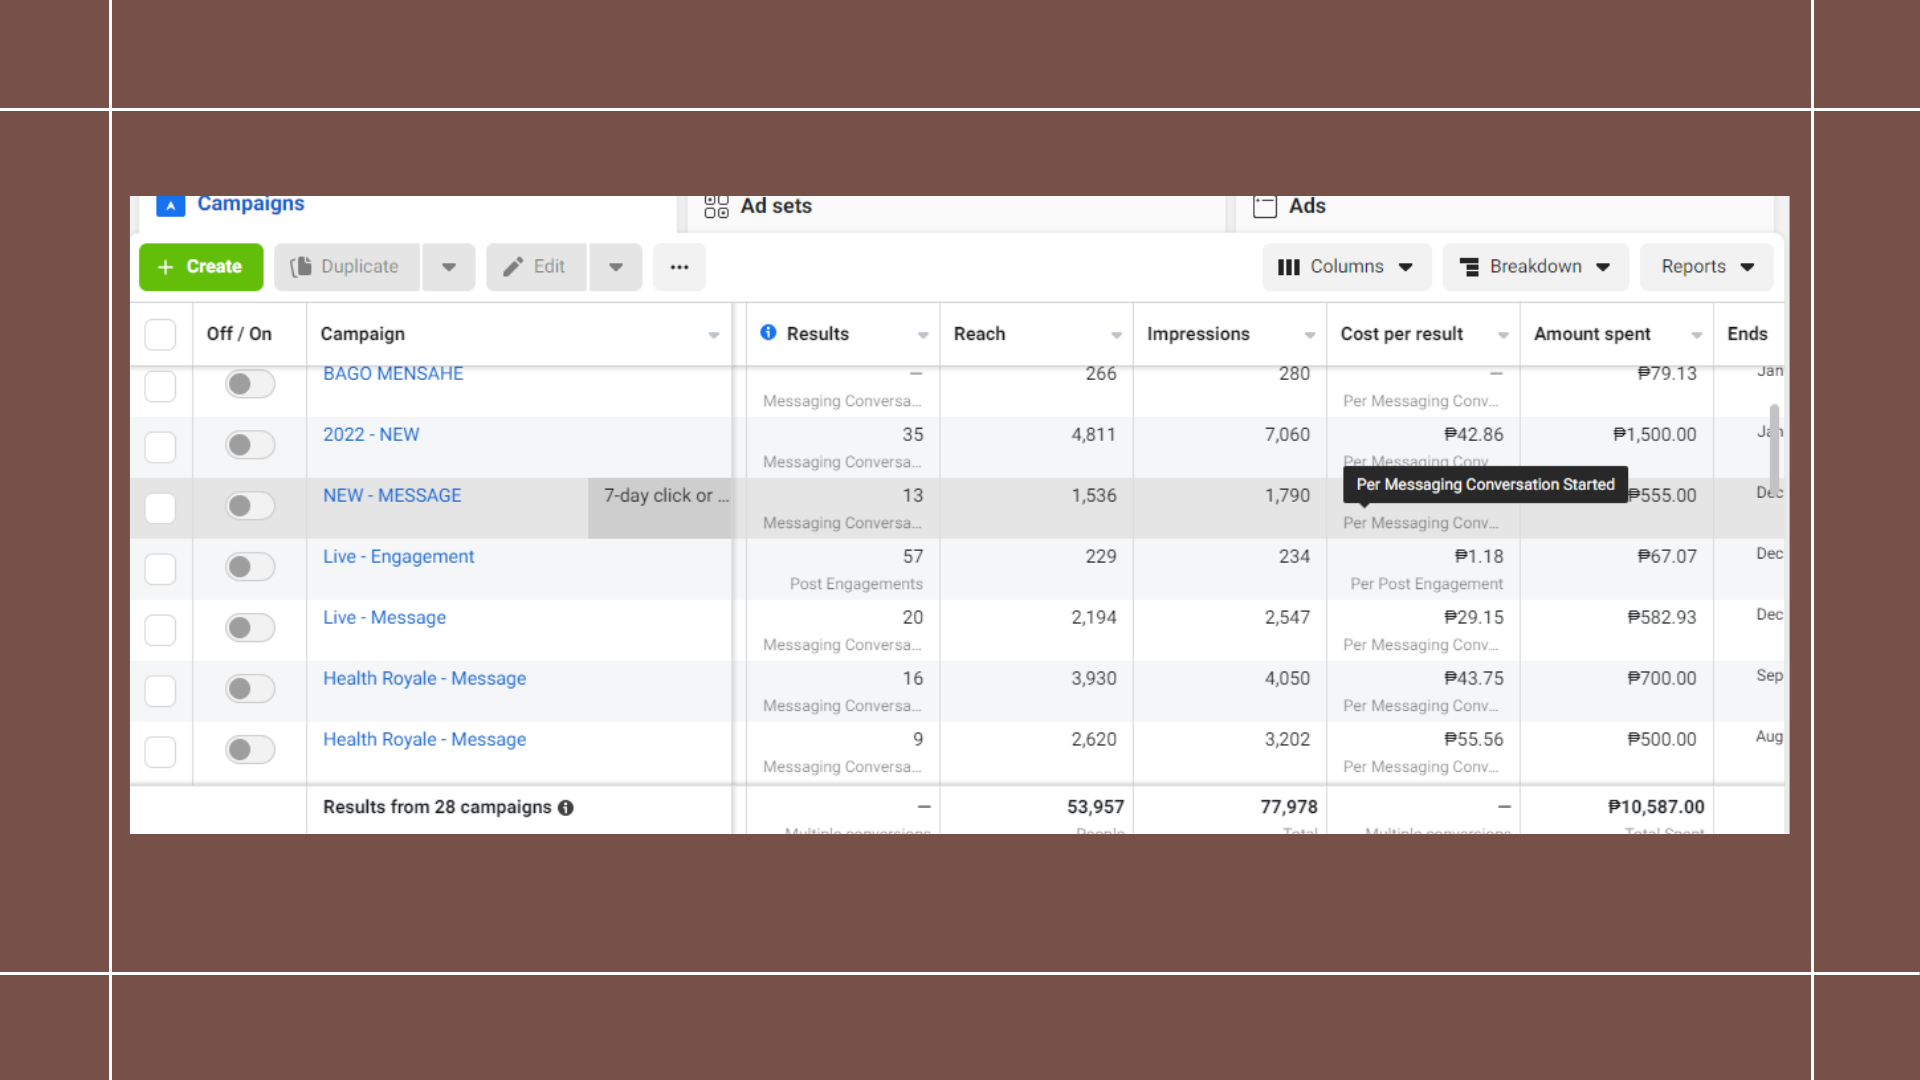Tick the checkbox for NEW - MESSAGE row
1920x1080 pixels.
click(x=160, y=508)
